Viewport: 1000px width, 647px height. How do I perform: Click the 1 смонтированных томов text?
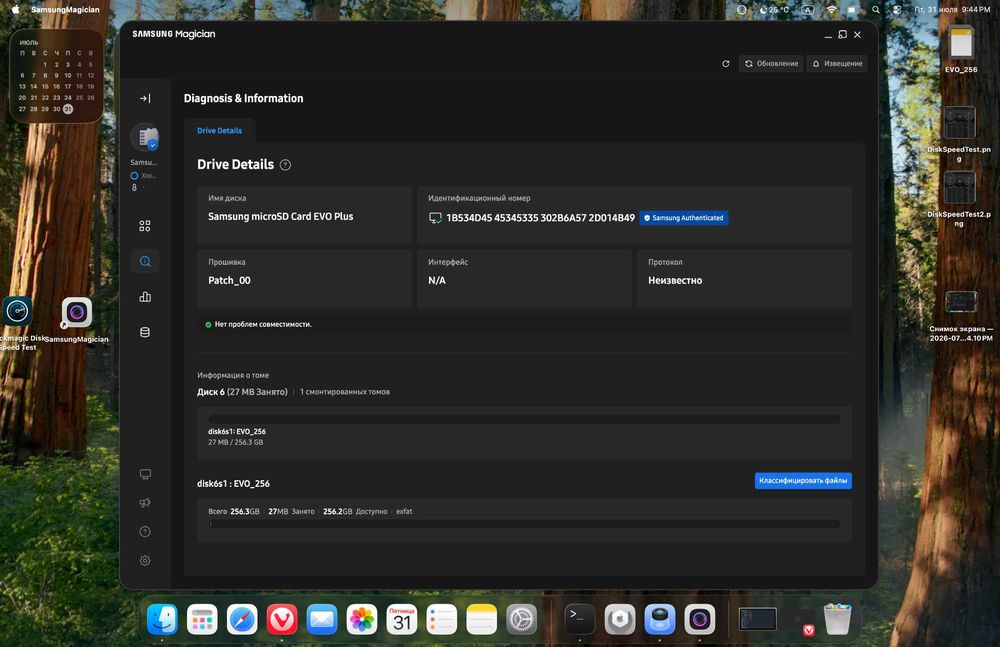(x=344, y=392)
